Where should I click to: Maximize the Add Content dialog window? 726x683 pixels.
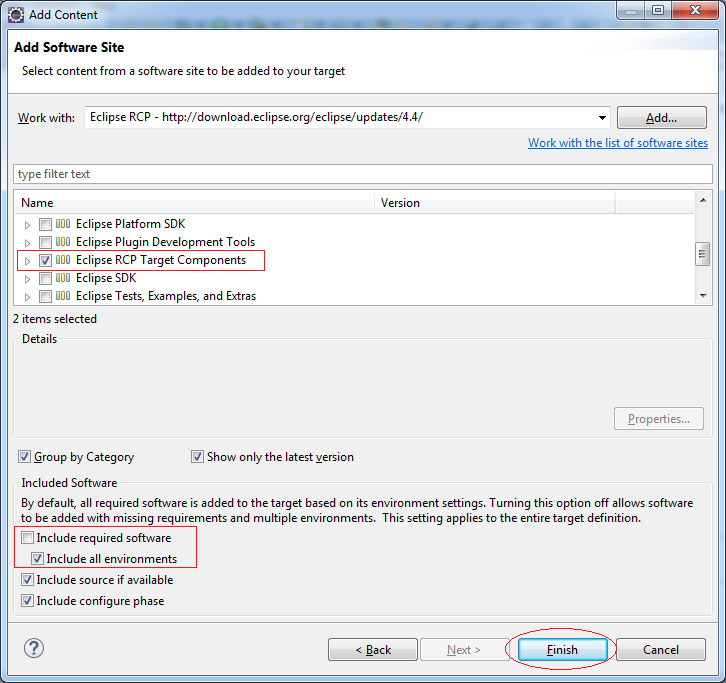click(657, 10)
